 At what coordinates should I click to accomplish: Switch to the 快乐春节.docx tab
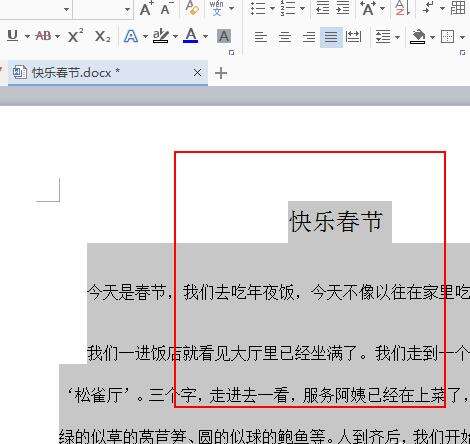(x=108, y=72)
